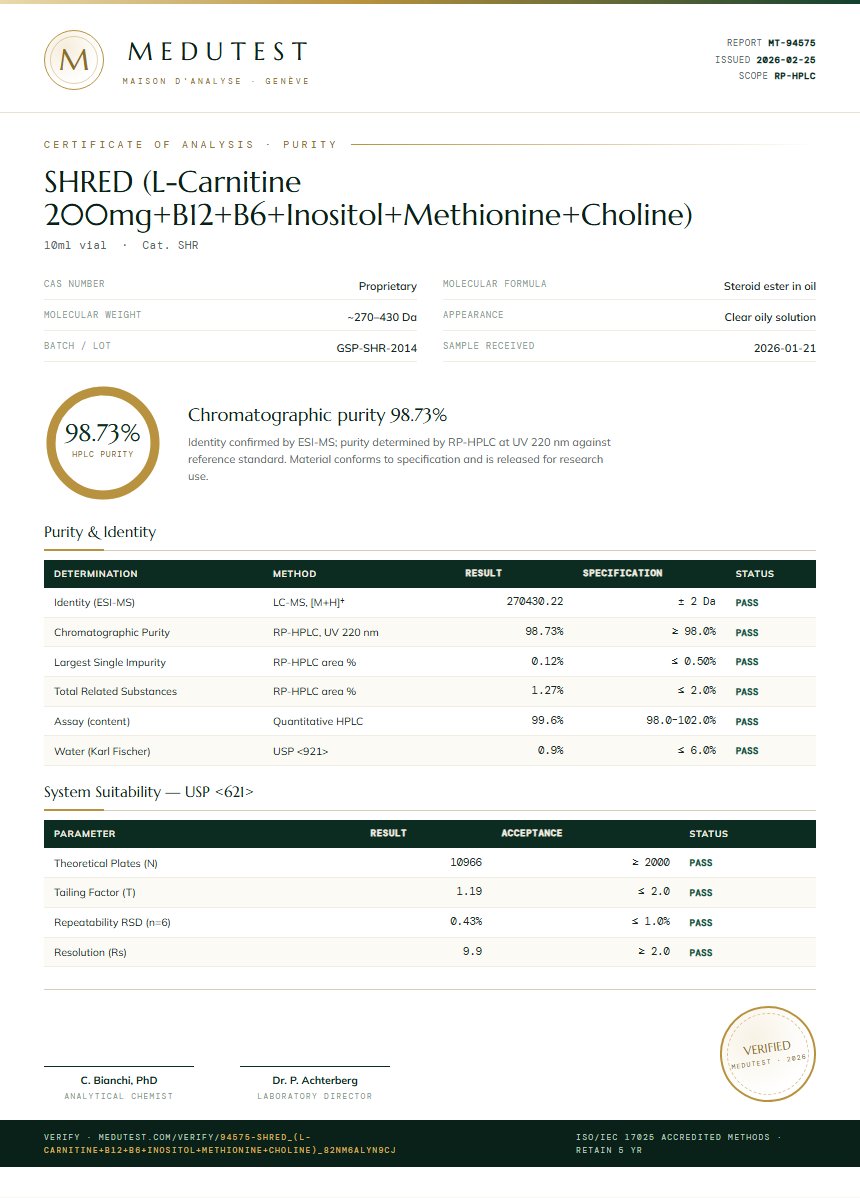Select related substances result 1.27%

coord(547,690)
